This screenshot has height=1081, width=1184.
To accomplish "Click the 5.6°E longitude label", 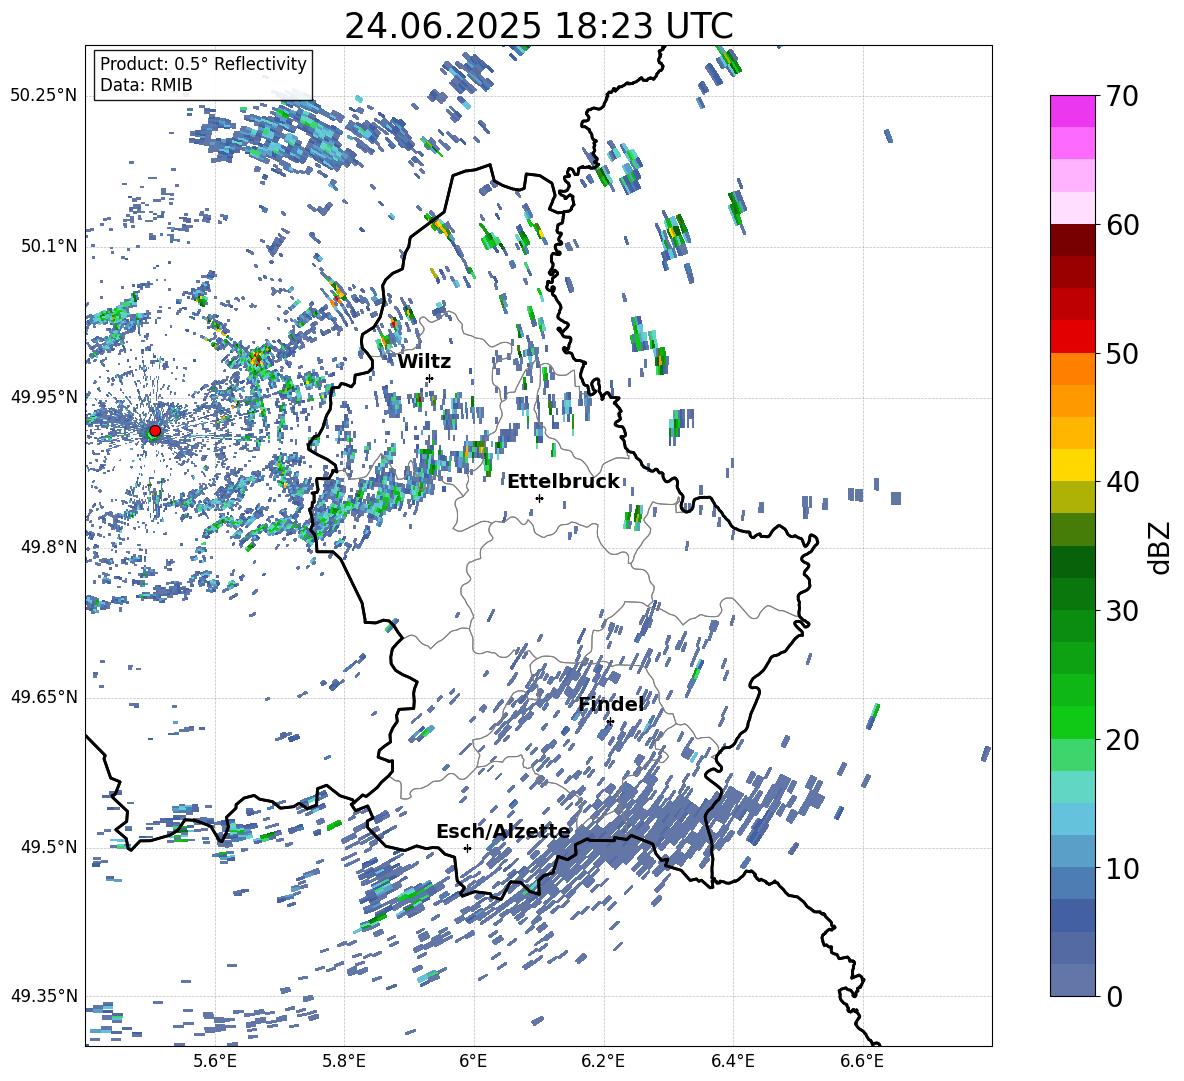I will click(215, 1061).
